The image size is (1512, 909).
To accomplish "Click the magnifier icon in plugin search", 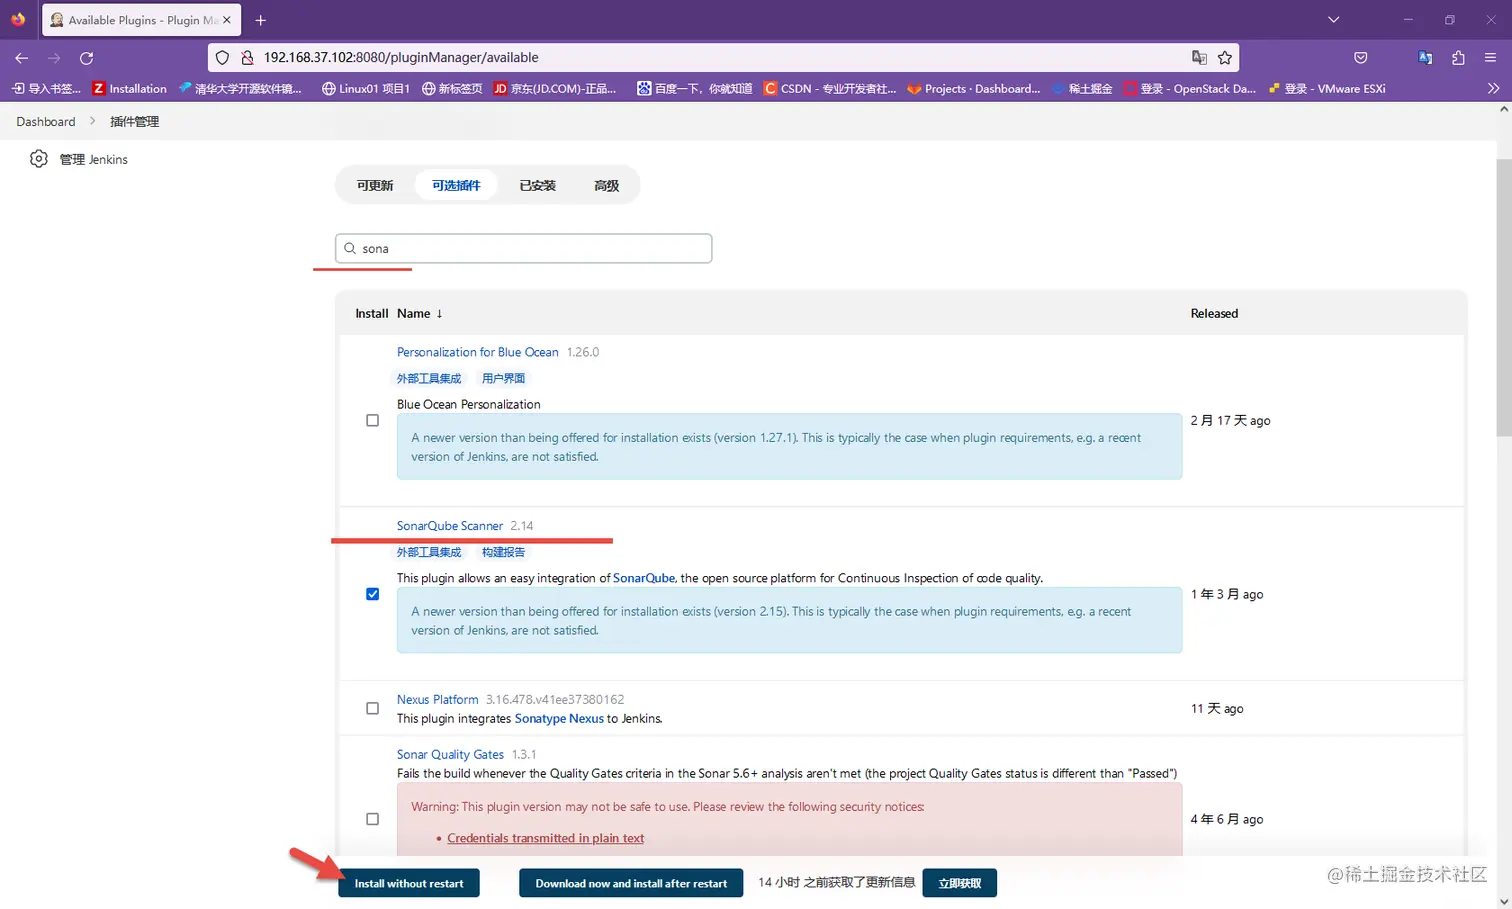I will (350, 248).
